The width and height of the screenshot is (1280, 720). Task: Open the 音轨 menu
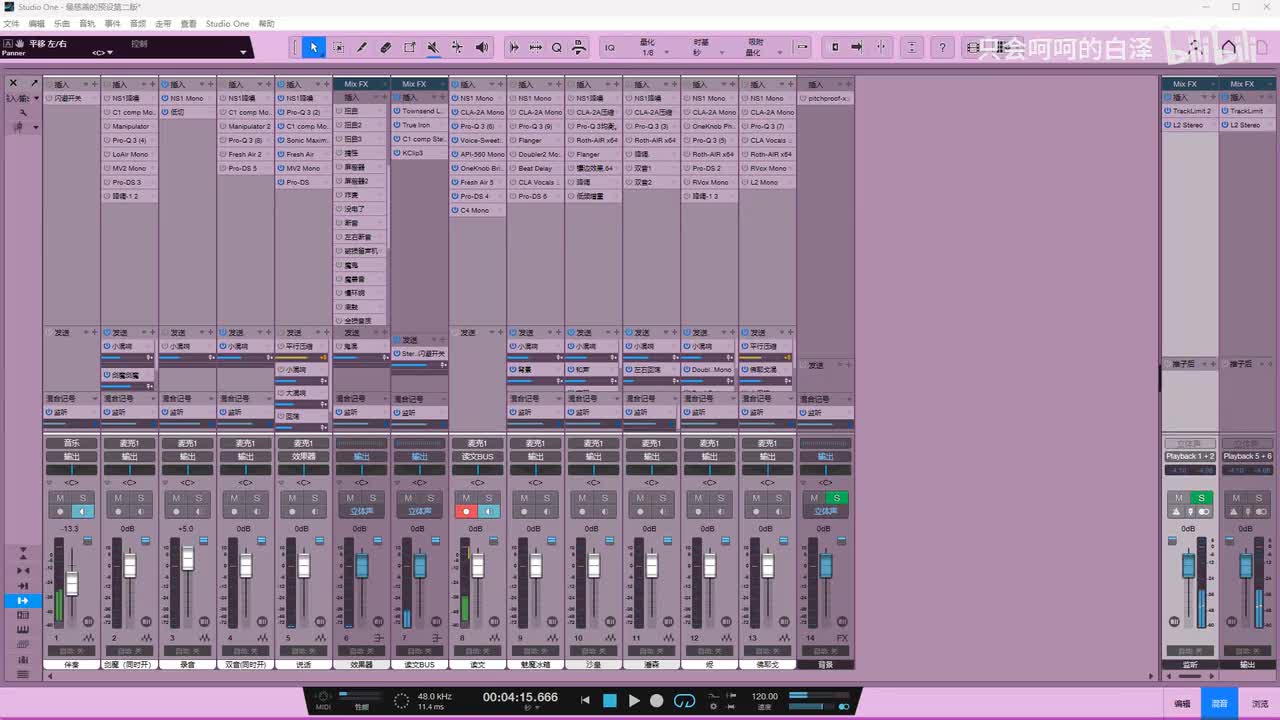pos(87,23)
